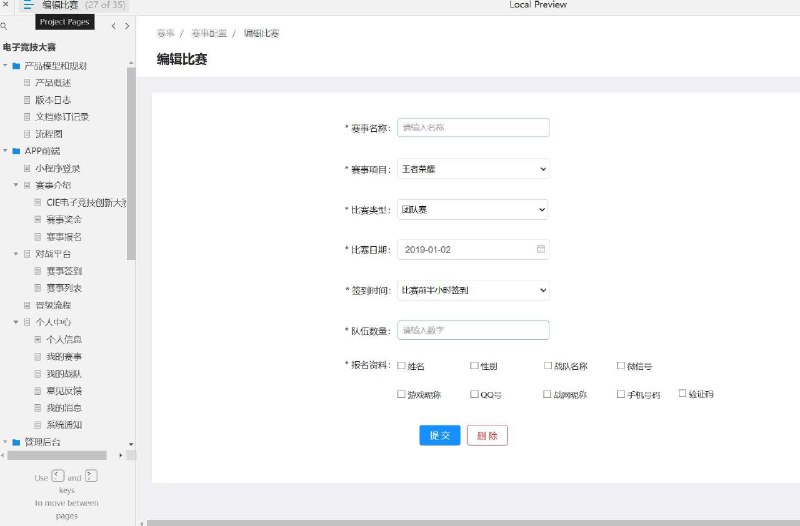800x526 pixels.
Task: Click the 产品模型和规划 folder icon
Action: [16, 66]
